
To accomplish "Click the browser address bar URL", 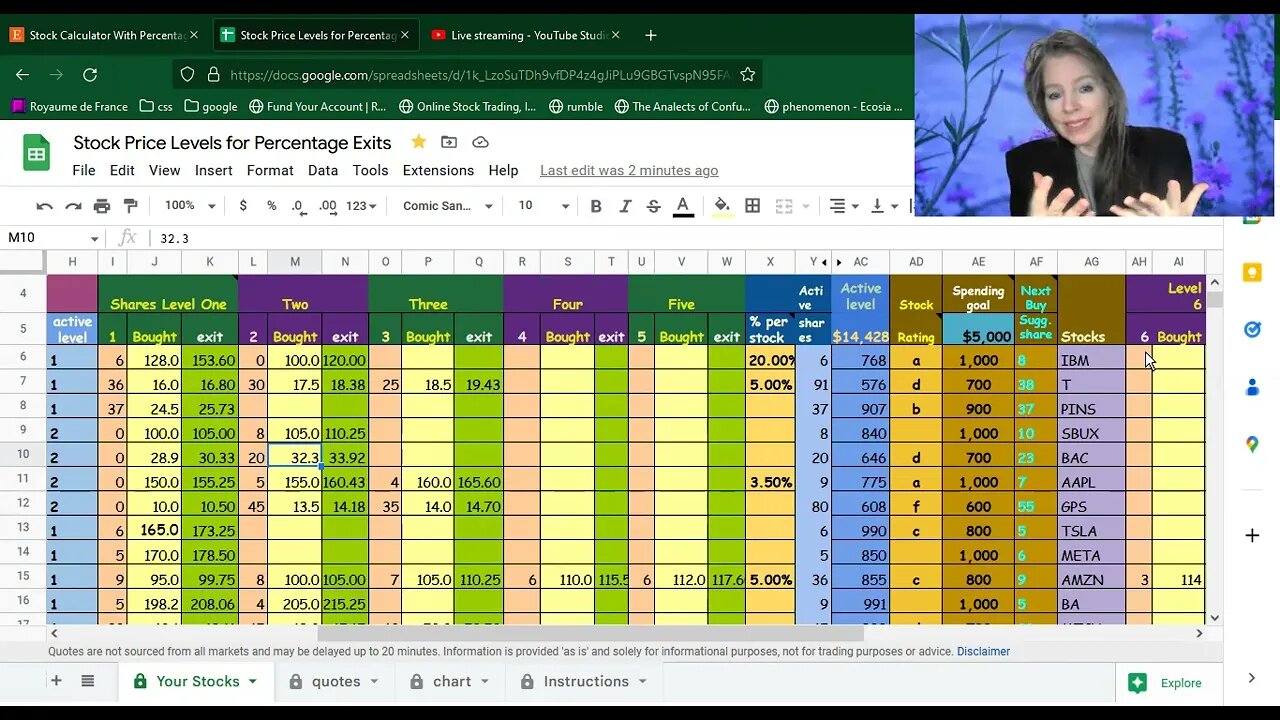I will coord(480,75).
